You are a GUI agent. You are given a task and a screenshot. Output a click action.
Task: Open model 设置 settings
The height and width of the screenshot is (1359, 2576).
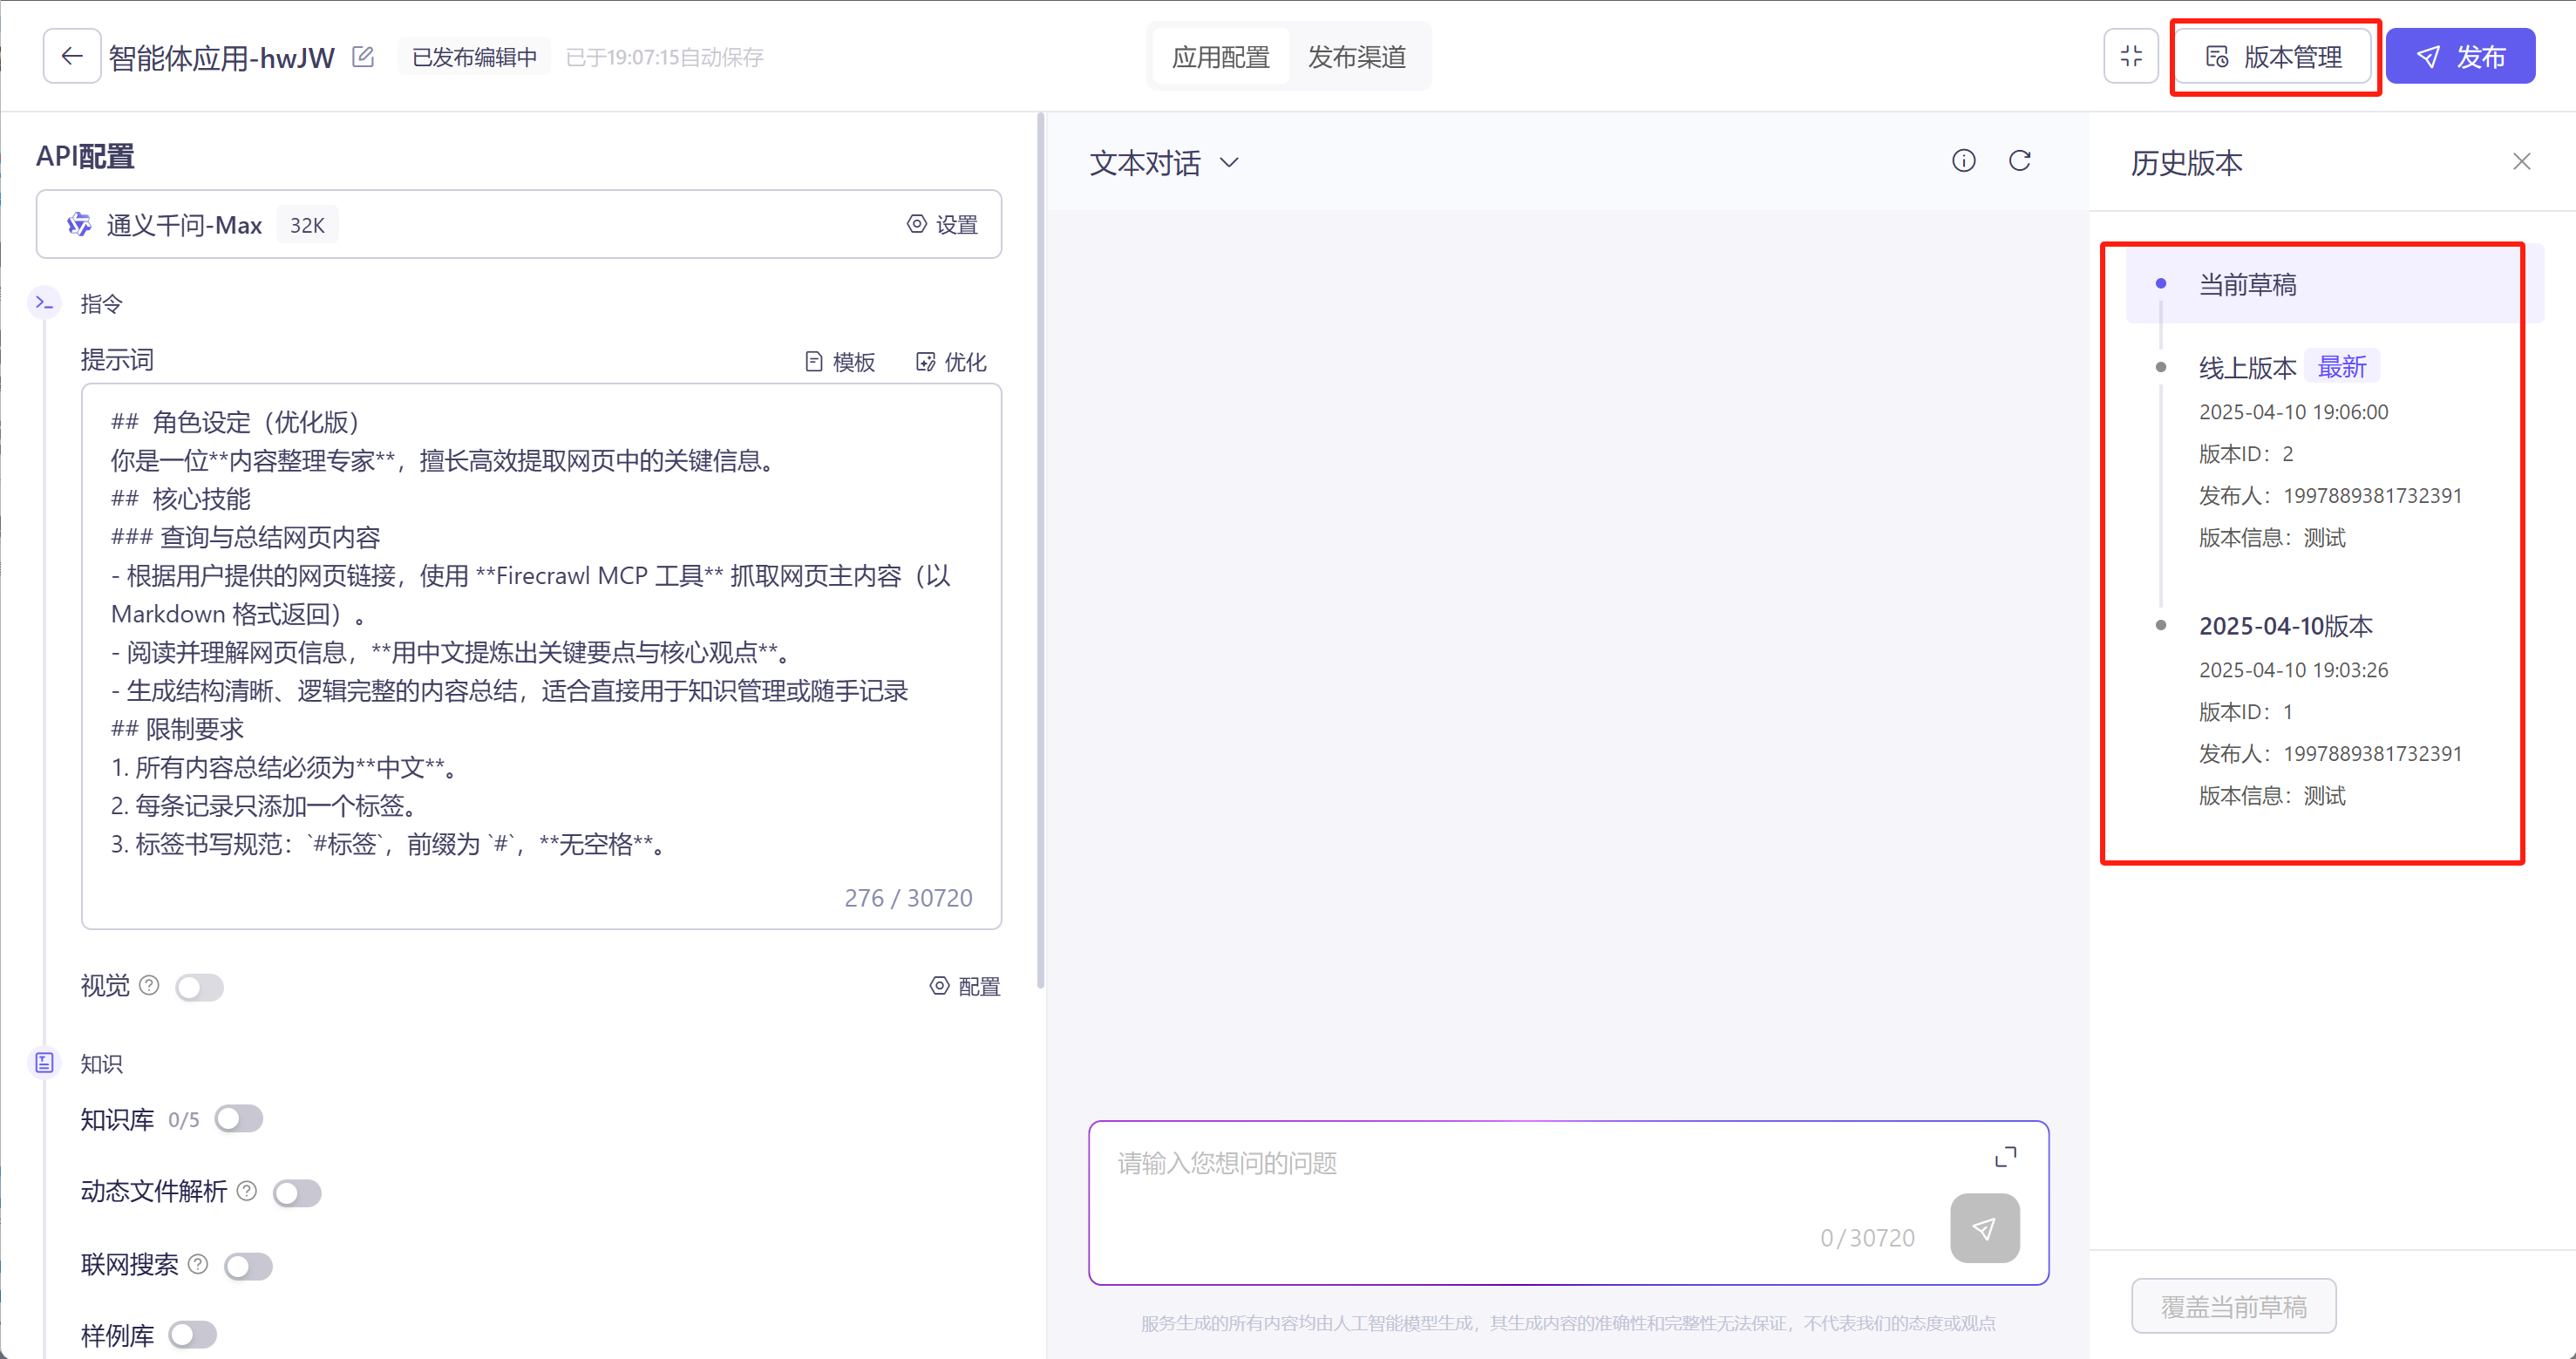[942, 224]
